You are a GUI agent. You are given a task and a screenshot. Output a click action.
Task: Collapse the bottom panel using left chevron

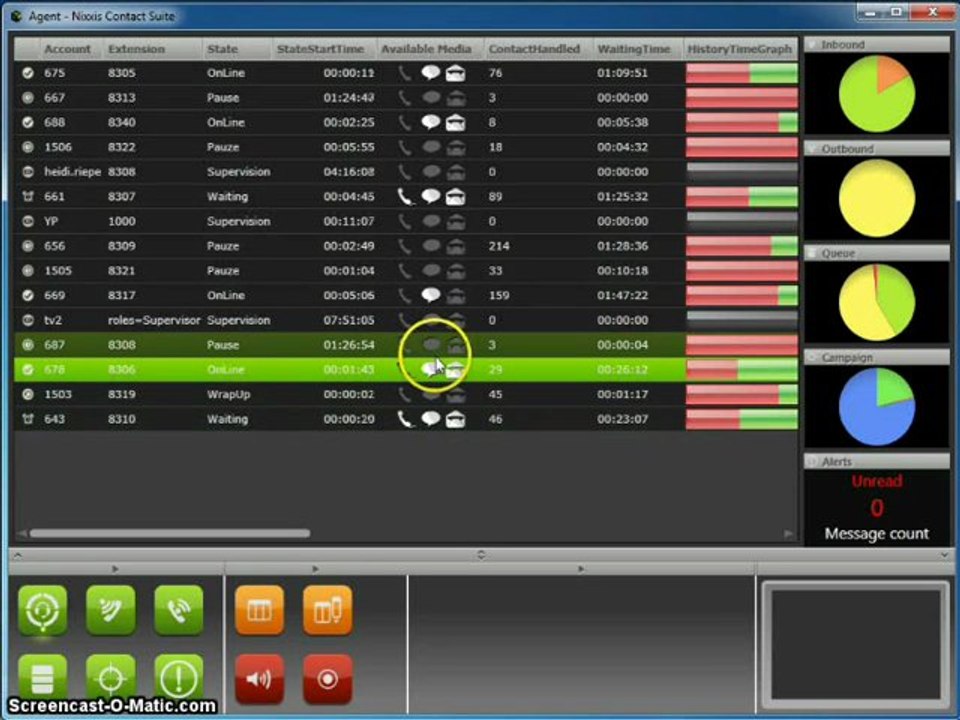[18, 555]
